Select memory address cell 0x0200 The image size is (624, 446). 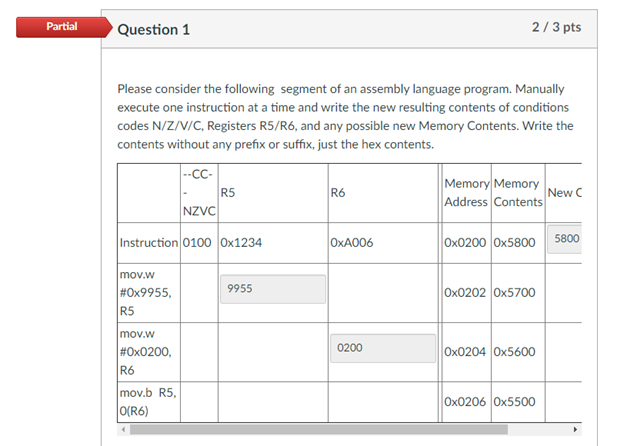point(465,243)
